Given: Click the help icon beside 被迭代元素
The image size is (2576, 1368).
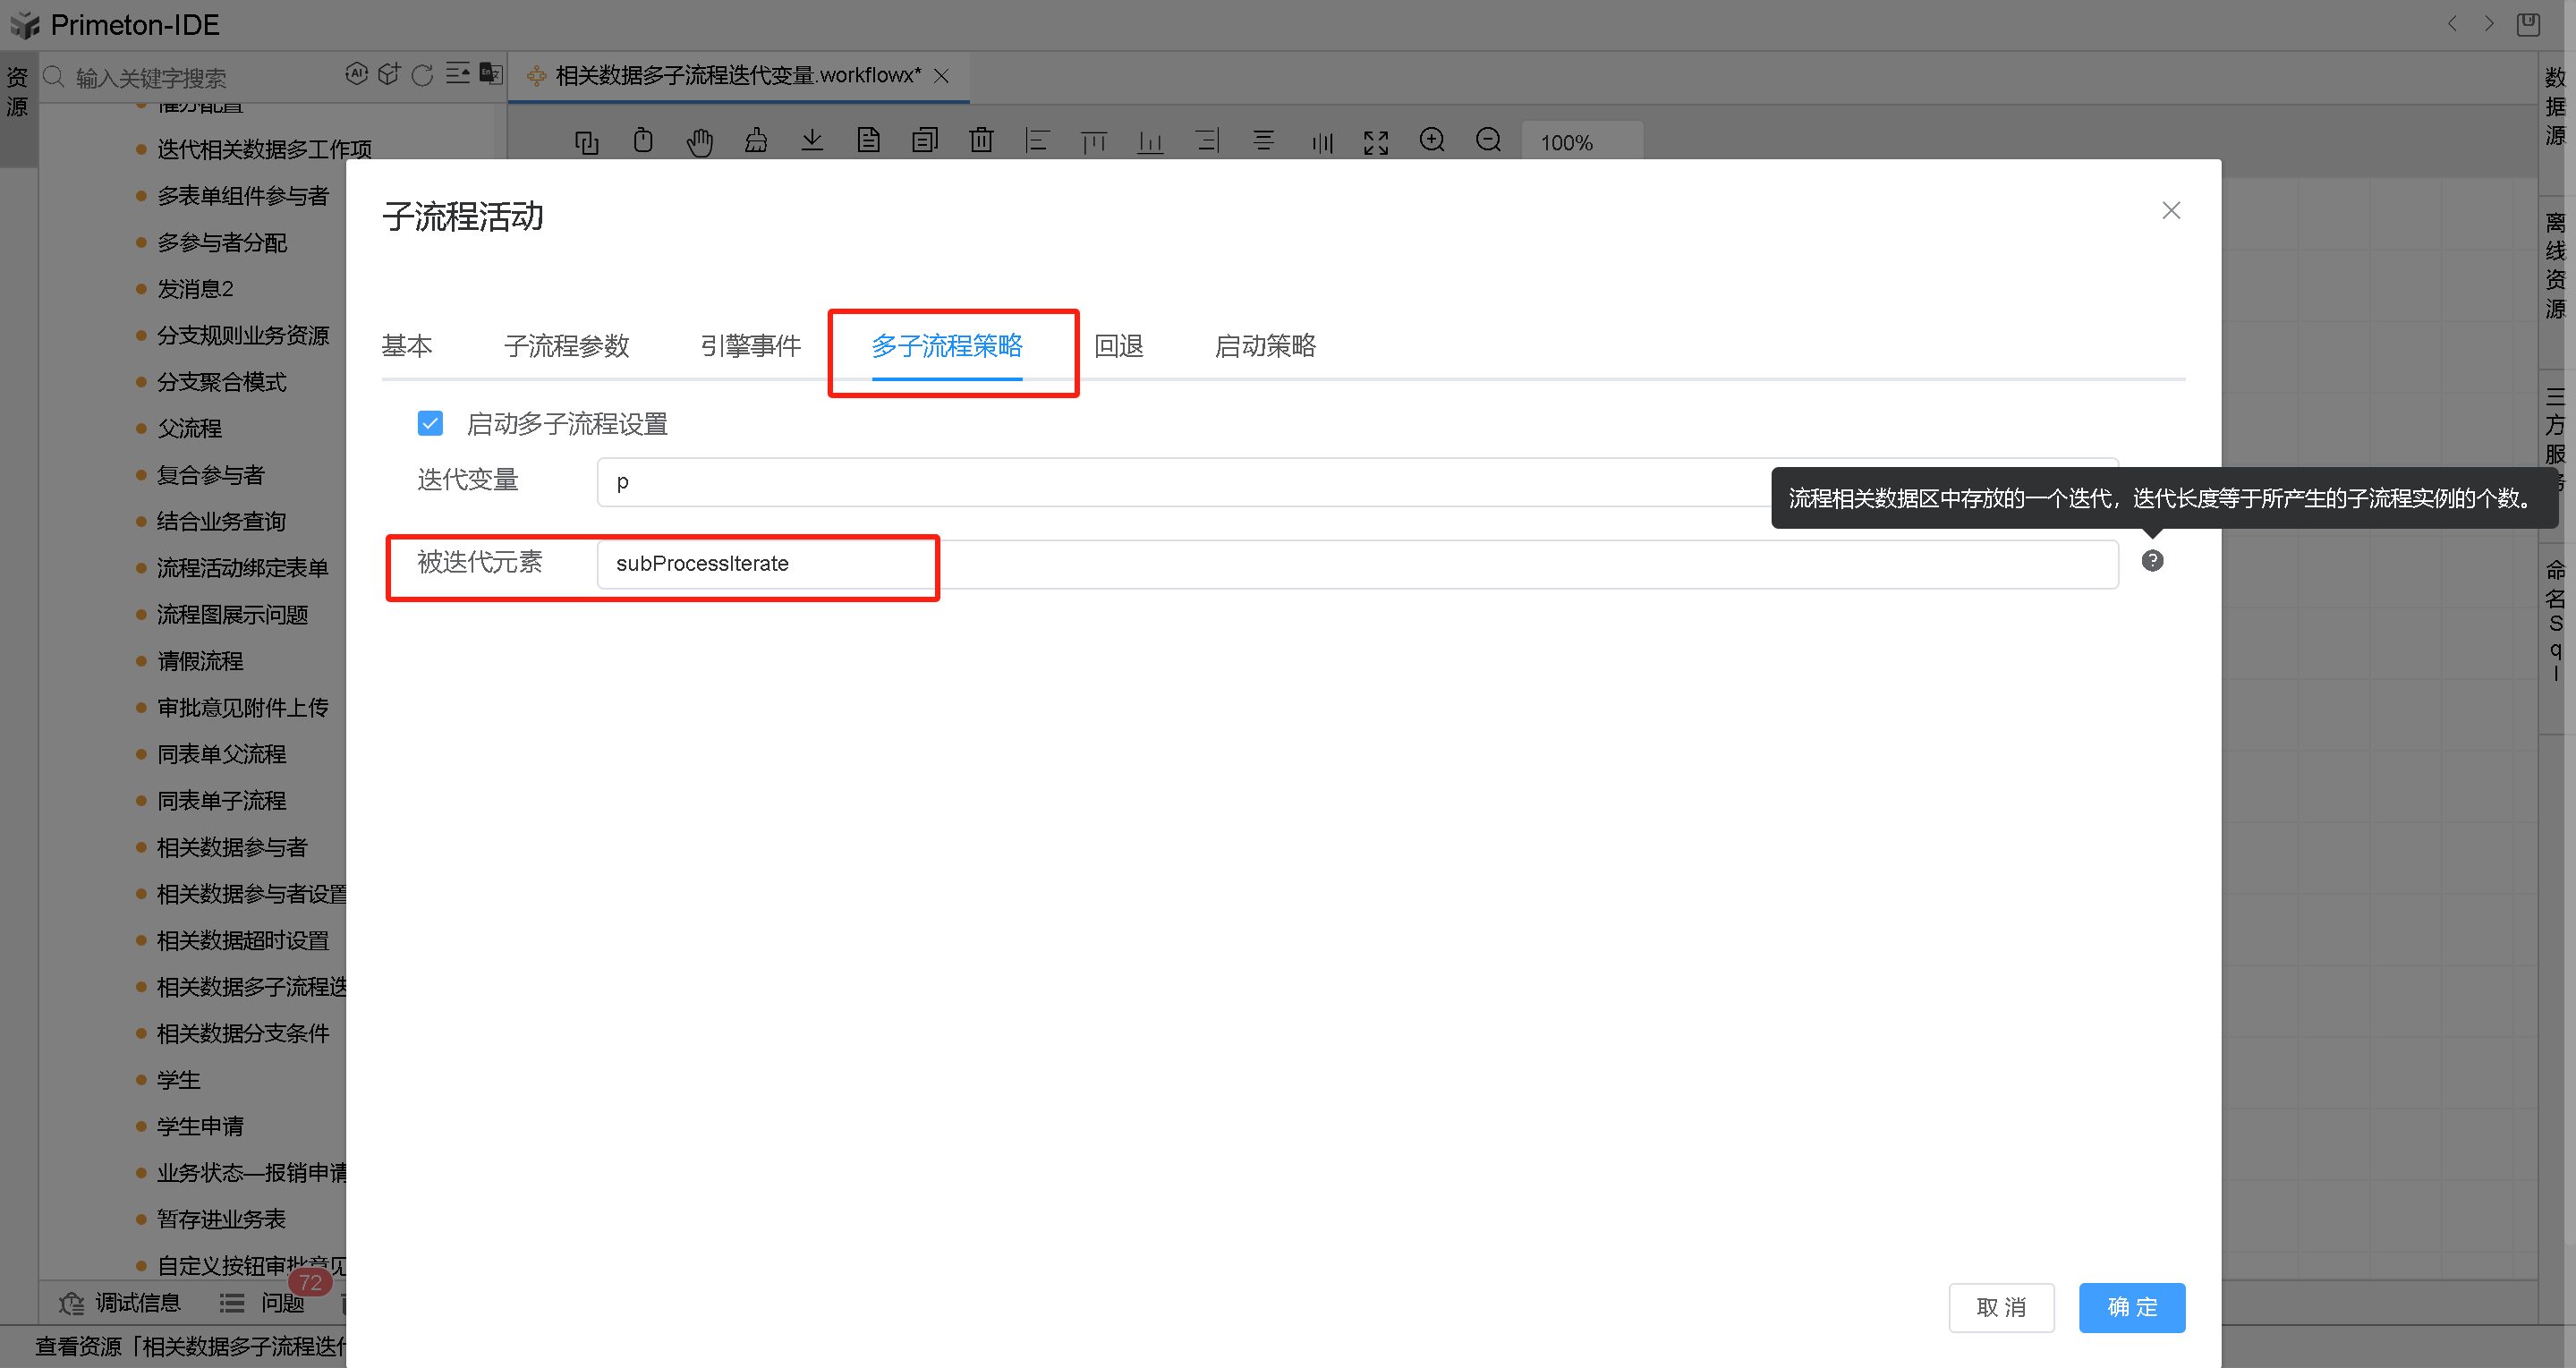Looking at the screenshot, I should [x=2152, y=561].
